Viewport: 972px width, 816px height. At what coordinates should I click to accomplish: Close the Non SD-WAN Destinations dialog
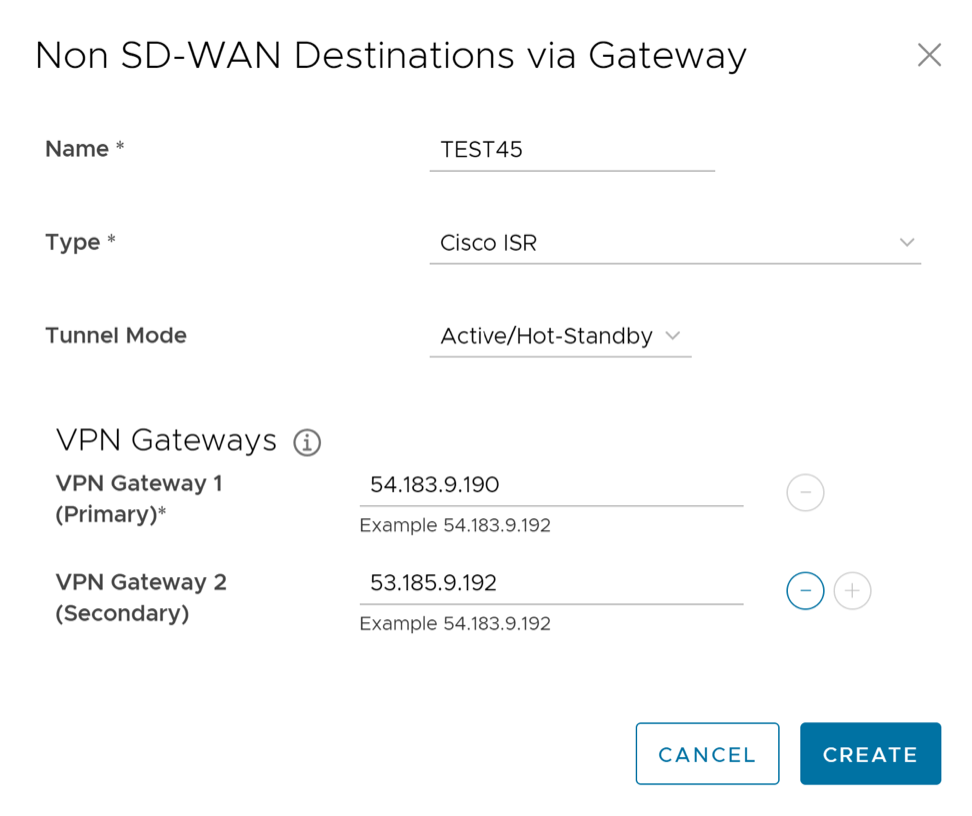click(929, 55)
